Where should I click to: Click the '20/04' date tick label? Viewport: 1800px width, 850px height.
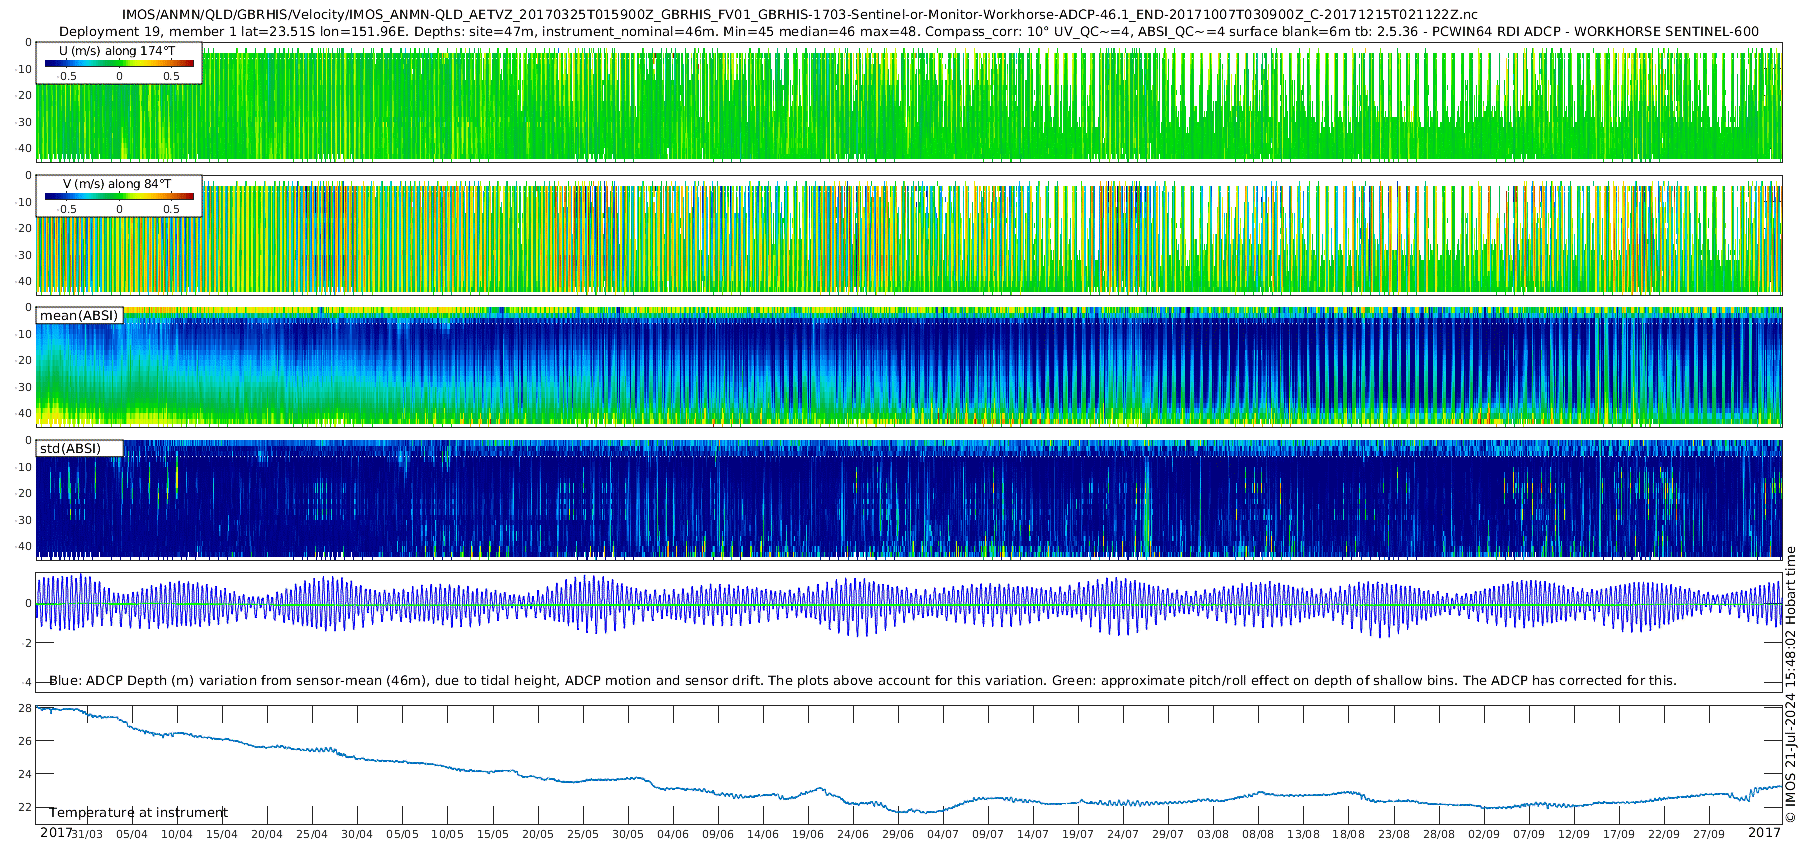[x=267, y=834]
